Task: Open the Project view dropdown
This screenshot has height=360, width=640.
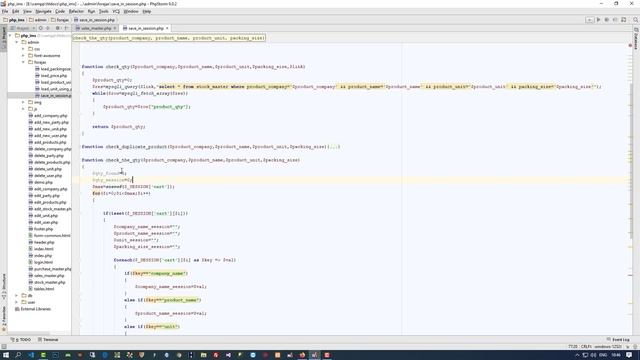Action: pos(23,28)
